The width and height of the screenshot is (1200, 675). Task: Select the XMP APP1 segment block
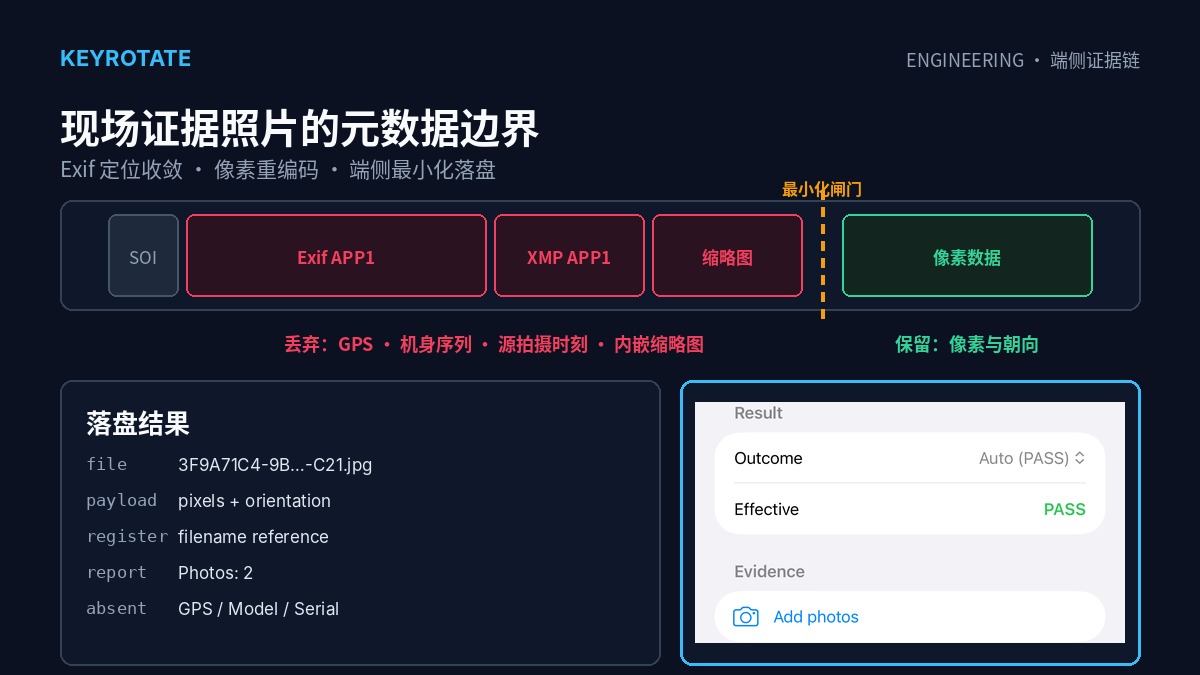coord(569,256)
